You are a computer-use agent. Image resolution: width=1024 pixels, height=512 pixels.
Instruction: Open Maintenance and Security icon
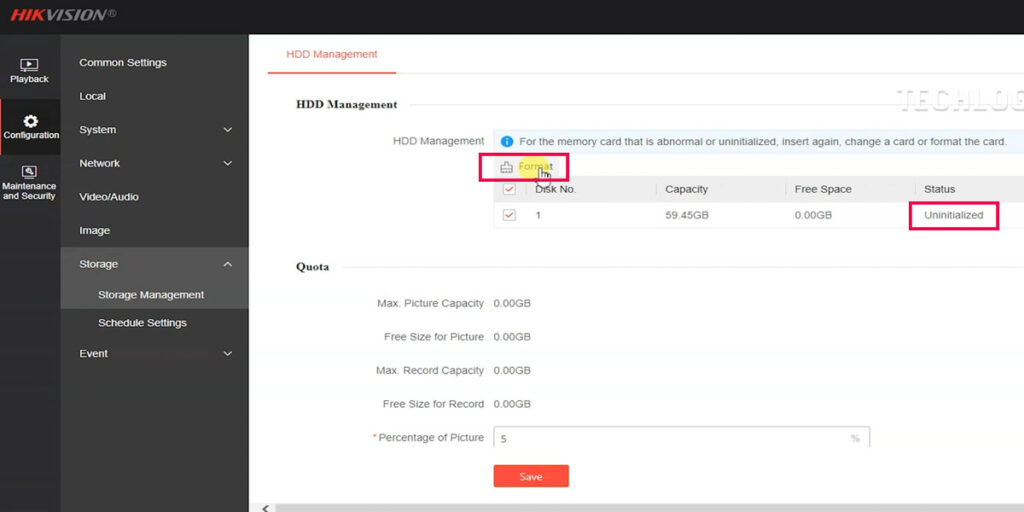[29, 172]
